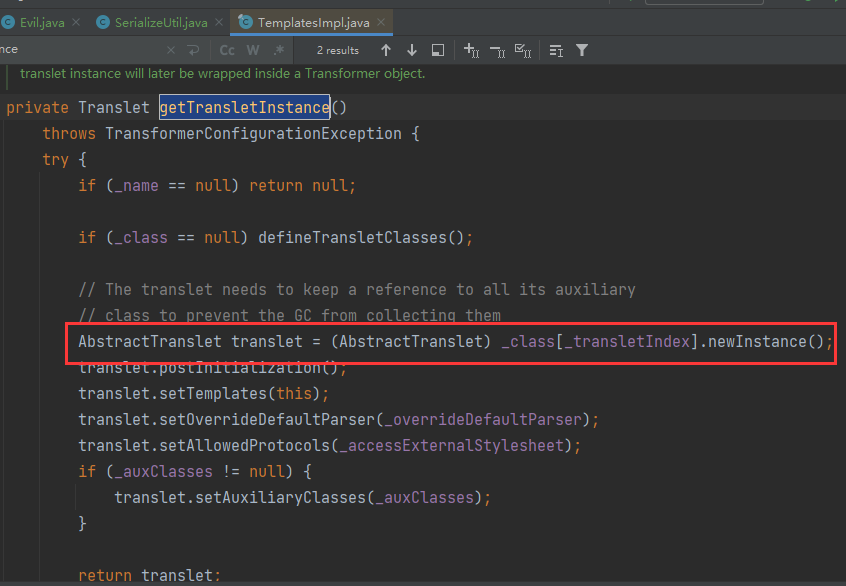Unselect occurrence icon in search bar
The width and height of the screenshot is (846, 586).
pos(497,51)
